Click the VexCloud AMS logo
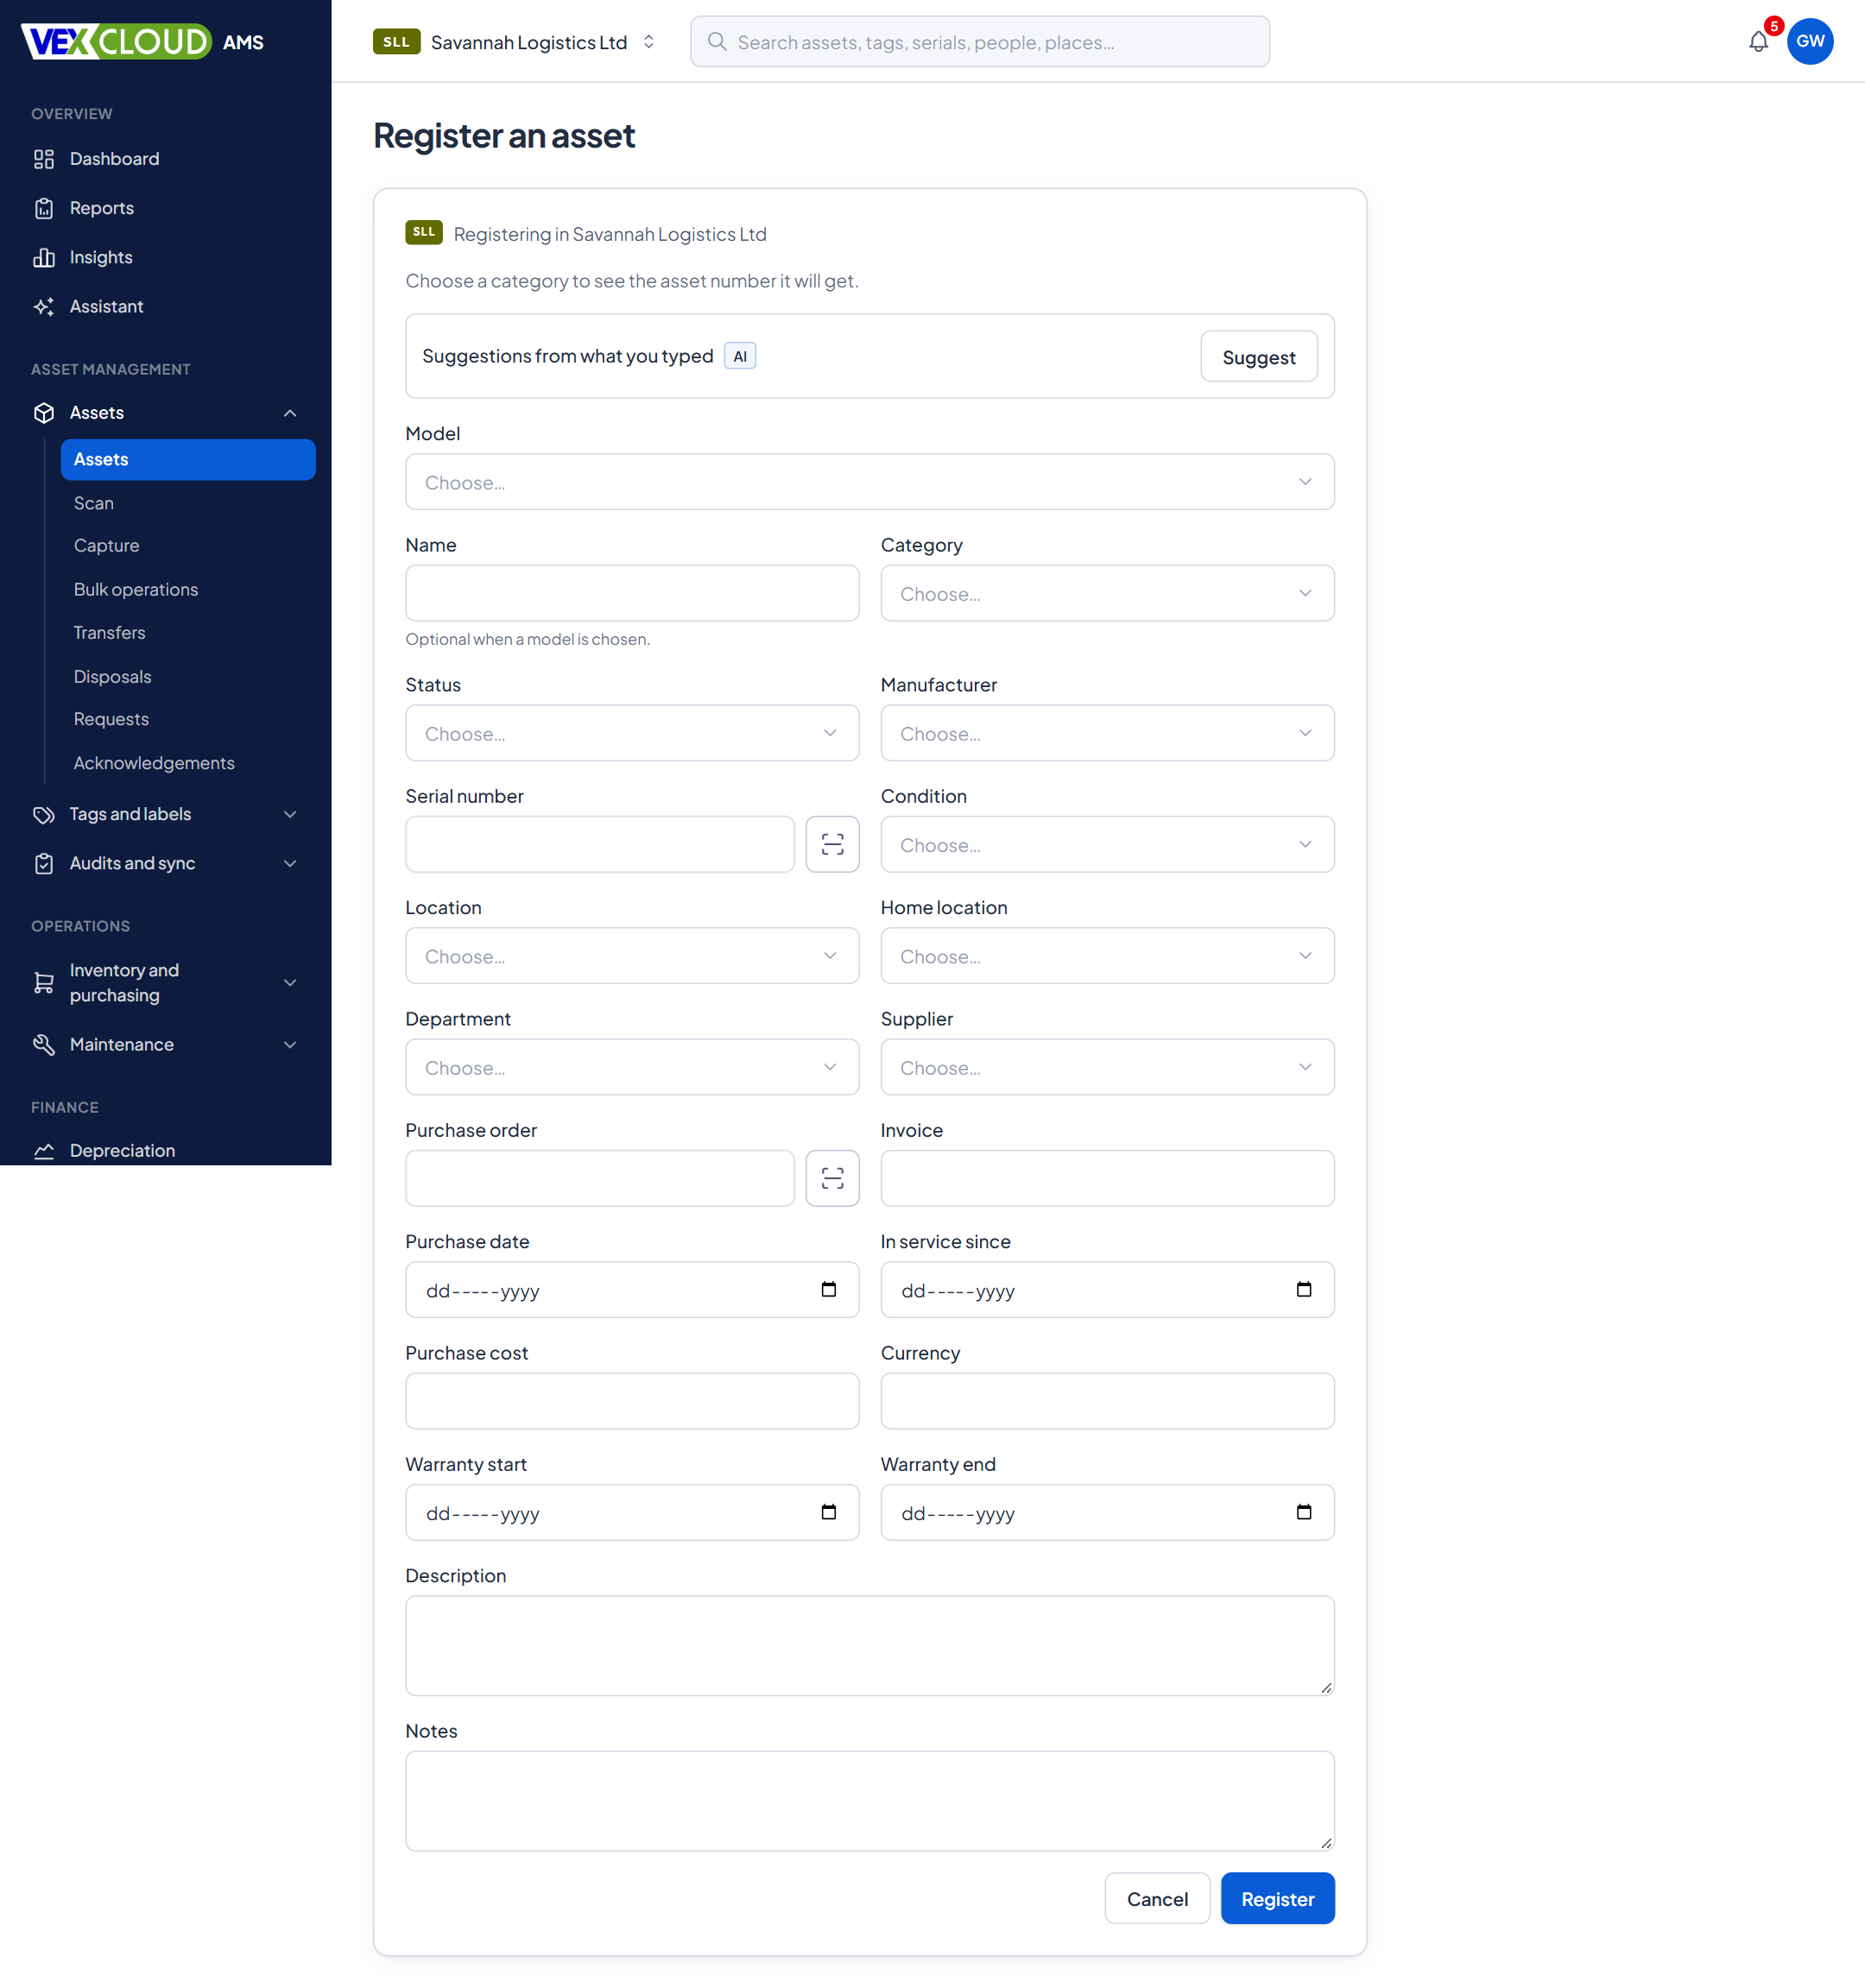 [x=142, y=42]
